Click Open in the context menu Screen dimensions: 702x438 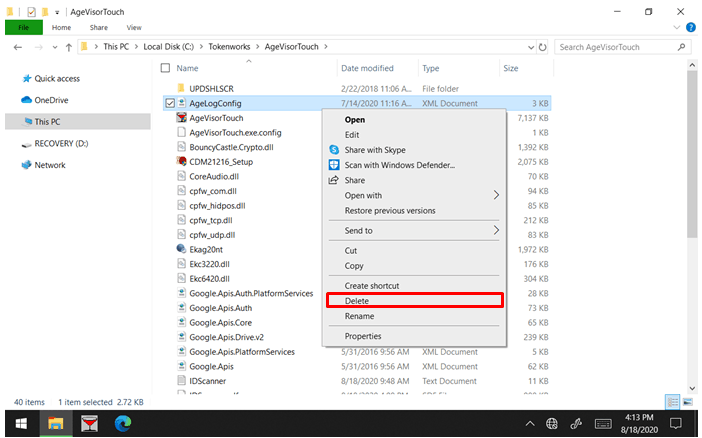(x=414, y=120)
